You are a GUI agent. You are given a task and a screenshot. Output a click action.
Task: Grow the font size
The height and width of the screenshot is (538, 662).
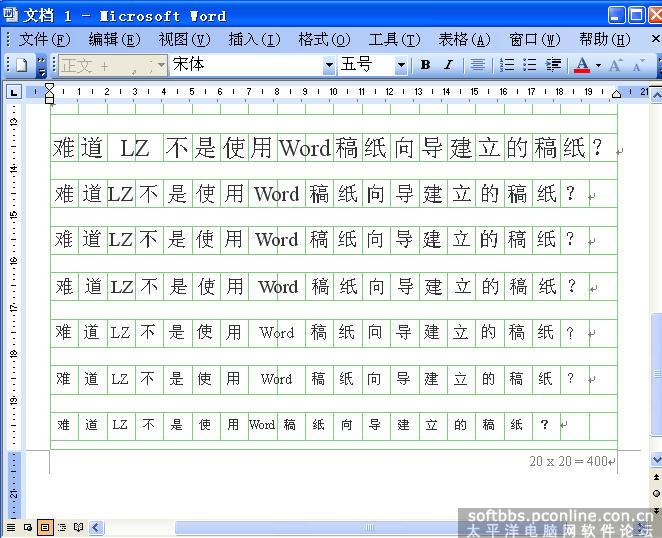[x=615, y=65]
